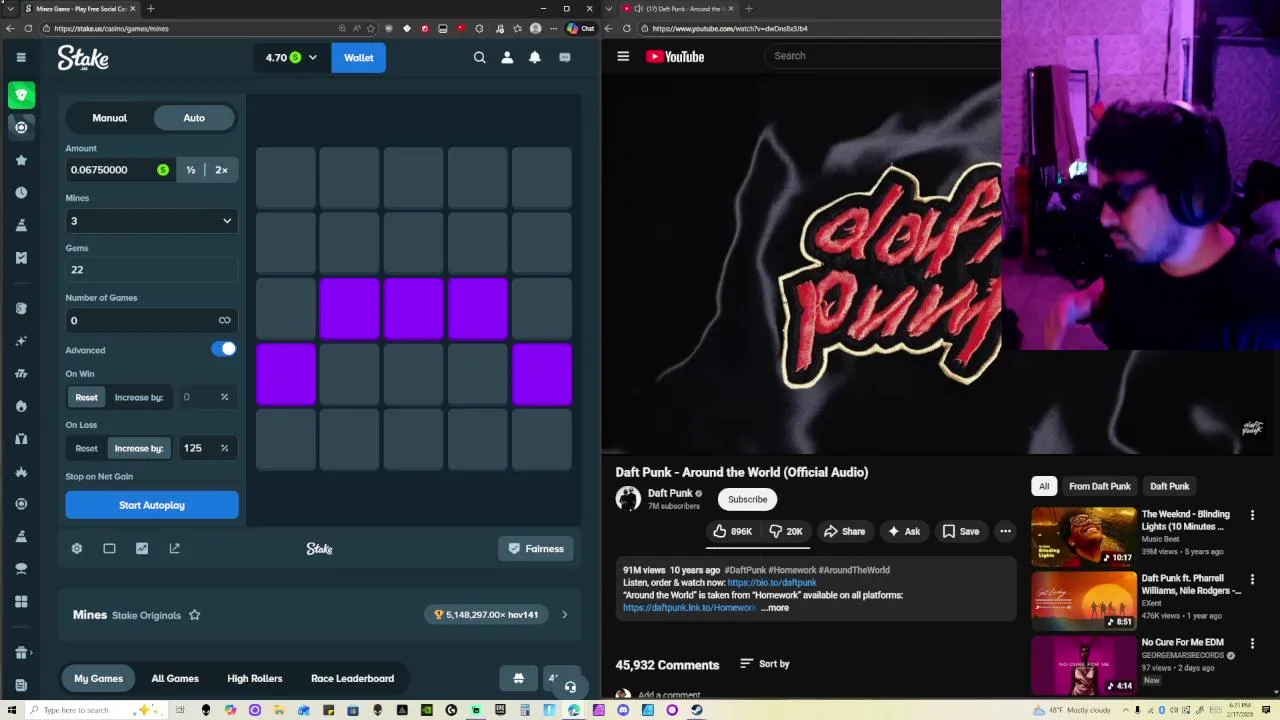This screenshot has height=720, width=1280.
Task: Switch to Auto betting tab
Action: 194,118
